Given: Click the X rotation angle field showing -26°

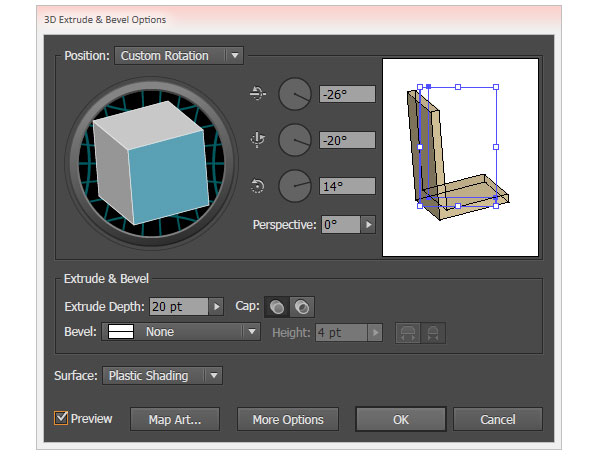Looking at the screenshot, I should click(x=347, y=95).
